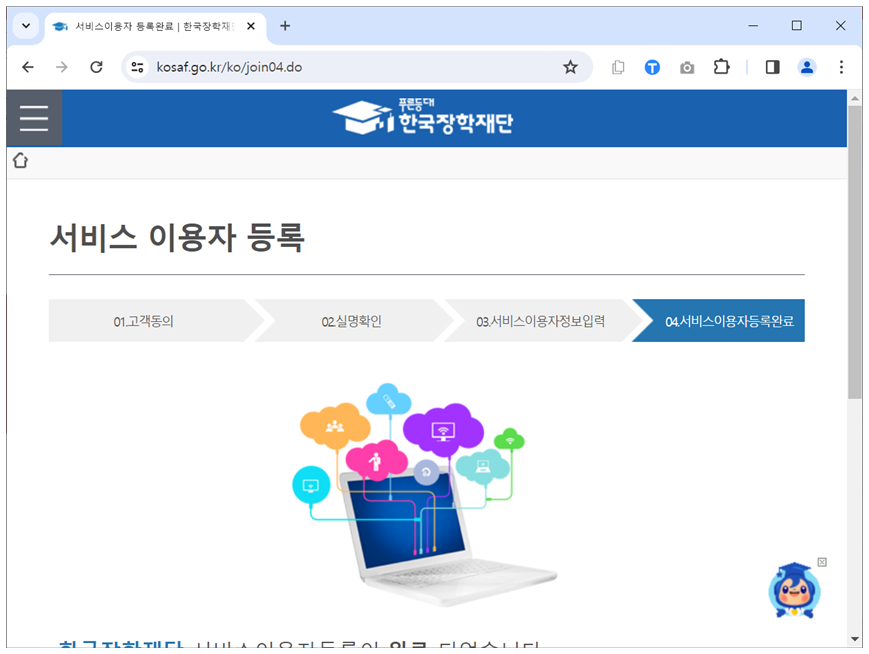
Task: Toggle the browser side panel
Action: 772,67
